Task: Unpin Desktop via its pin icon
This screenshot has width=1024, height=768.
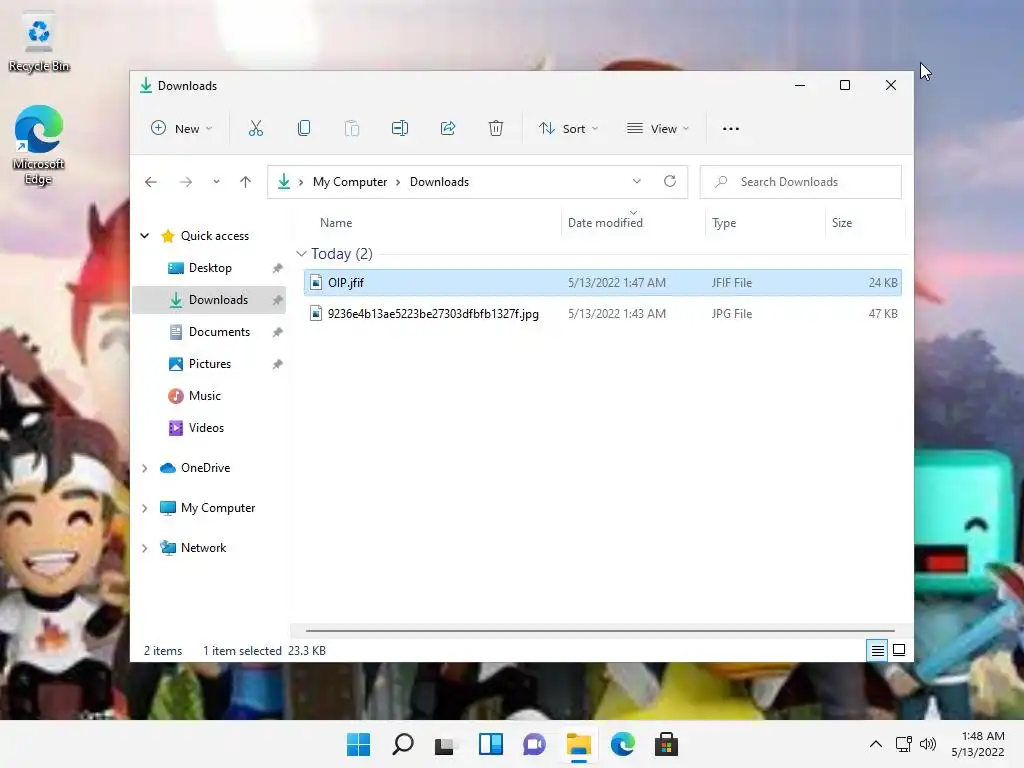Action: pos(278,268)
